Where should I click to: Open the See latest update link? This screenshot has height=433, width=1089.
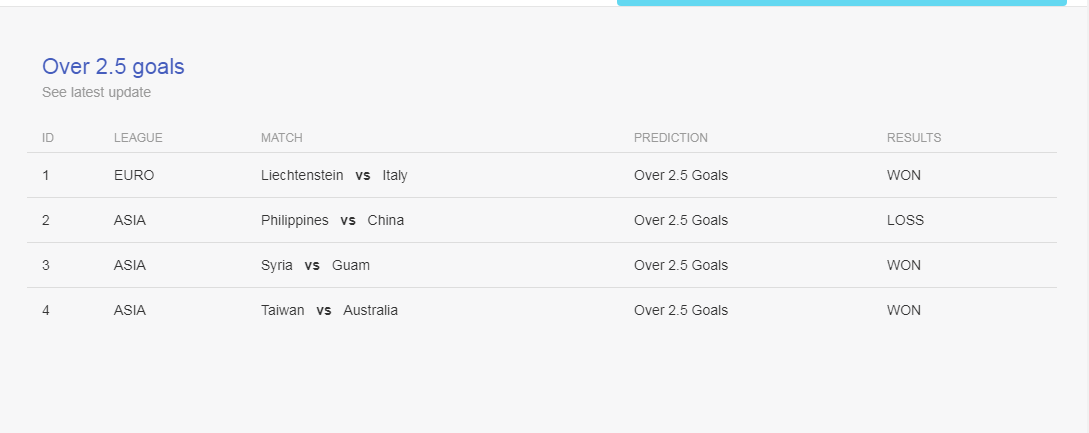(x=97, y=92)
